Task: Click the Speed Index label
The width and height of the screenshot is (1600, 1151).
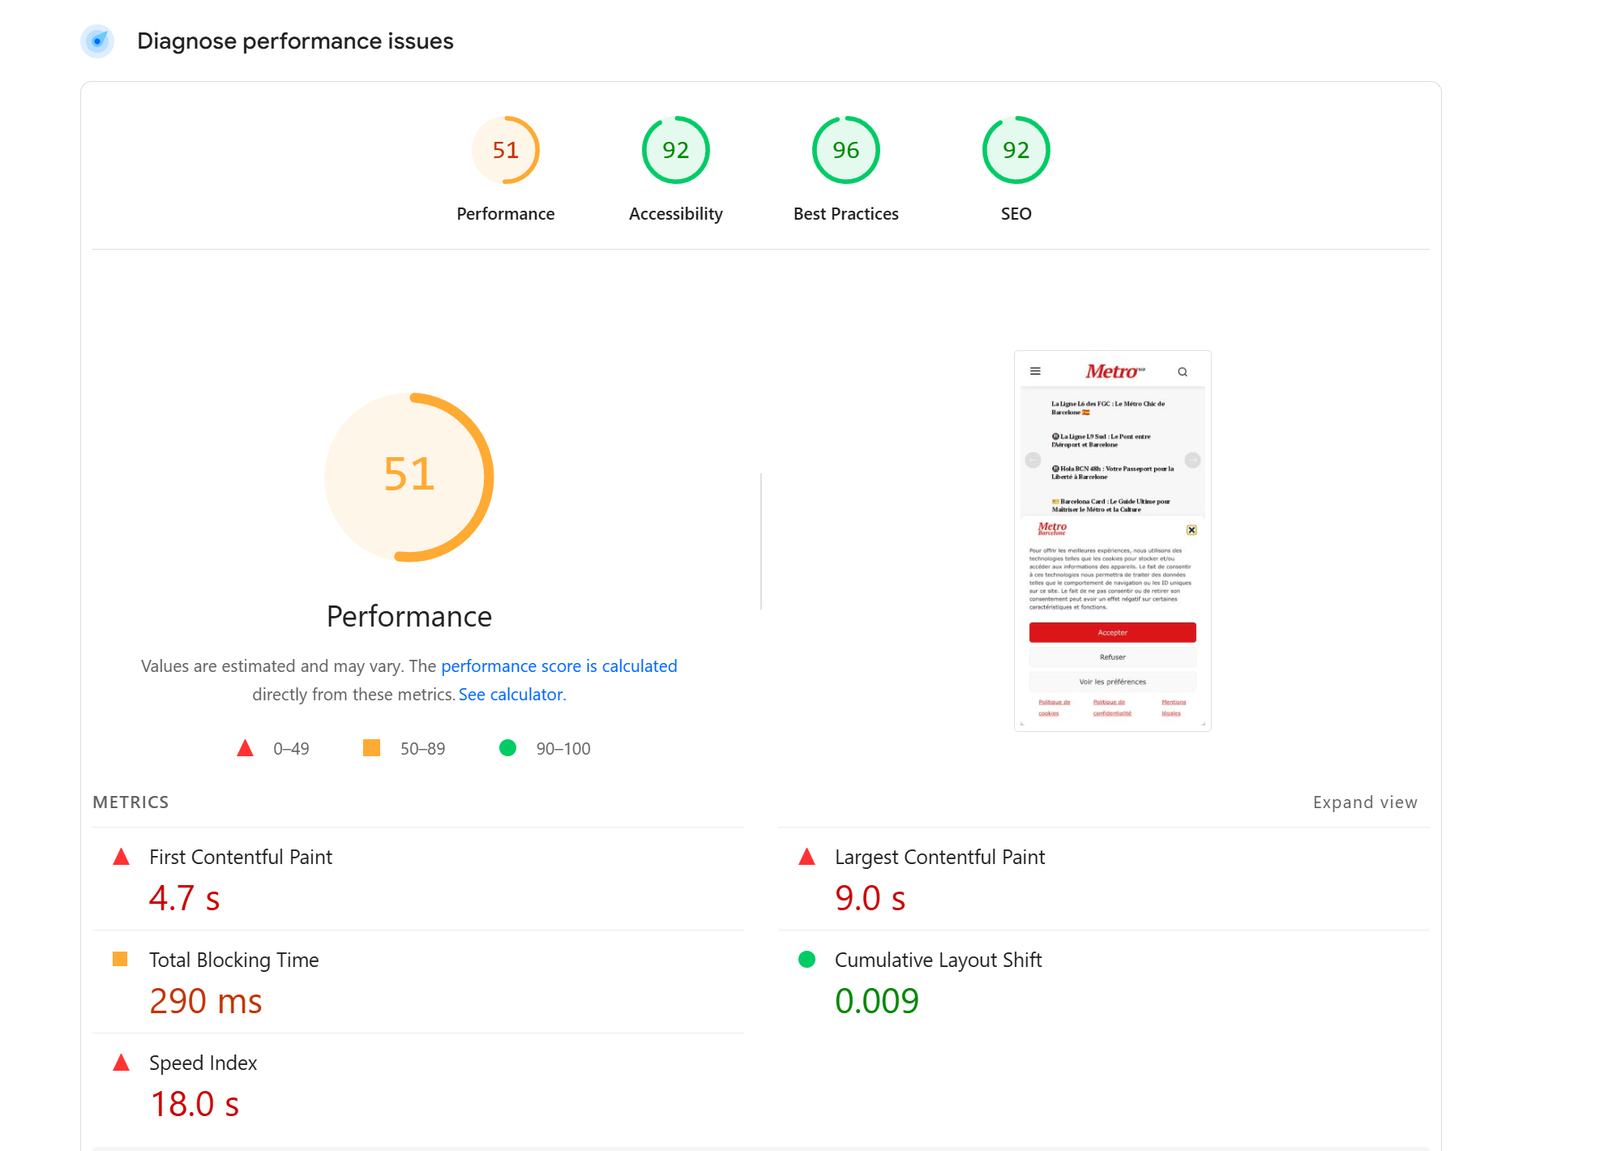Action: pyautogui.click(x=203, y=1063)
